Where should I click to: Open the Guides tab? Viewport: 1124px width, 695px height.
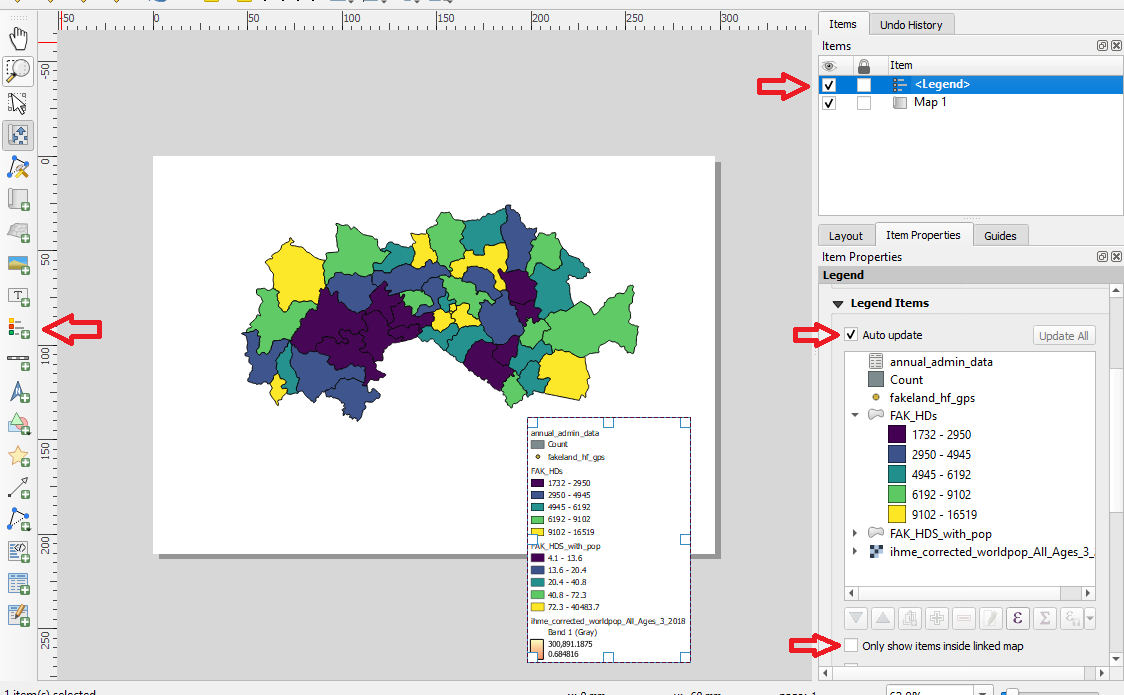[1000, 236]
